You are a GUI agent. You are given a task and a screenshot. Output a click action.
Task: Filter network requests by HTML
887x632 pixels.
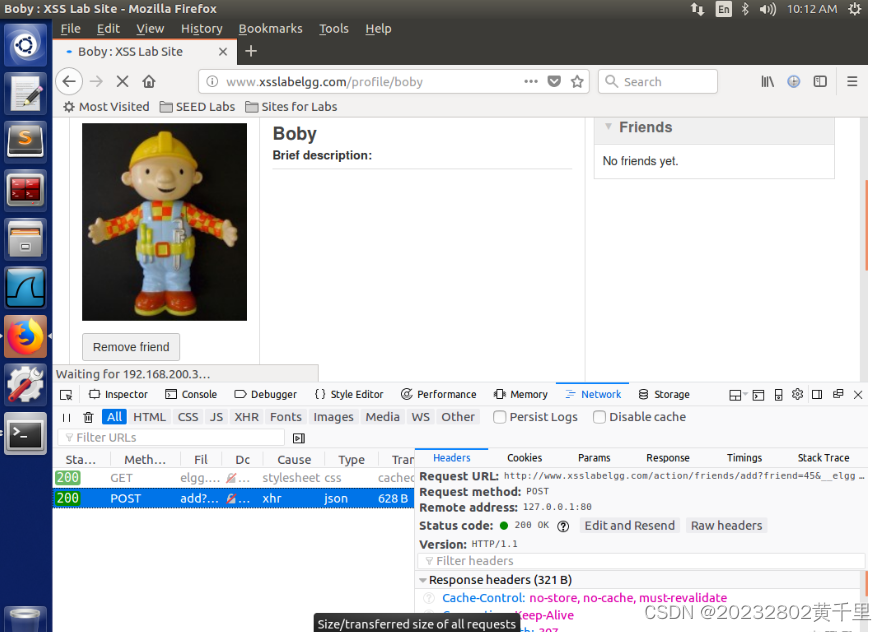(149, 417)
